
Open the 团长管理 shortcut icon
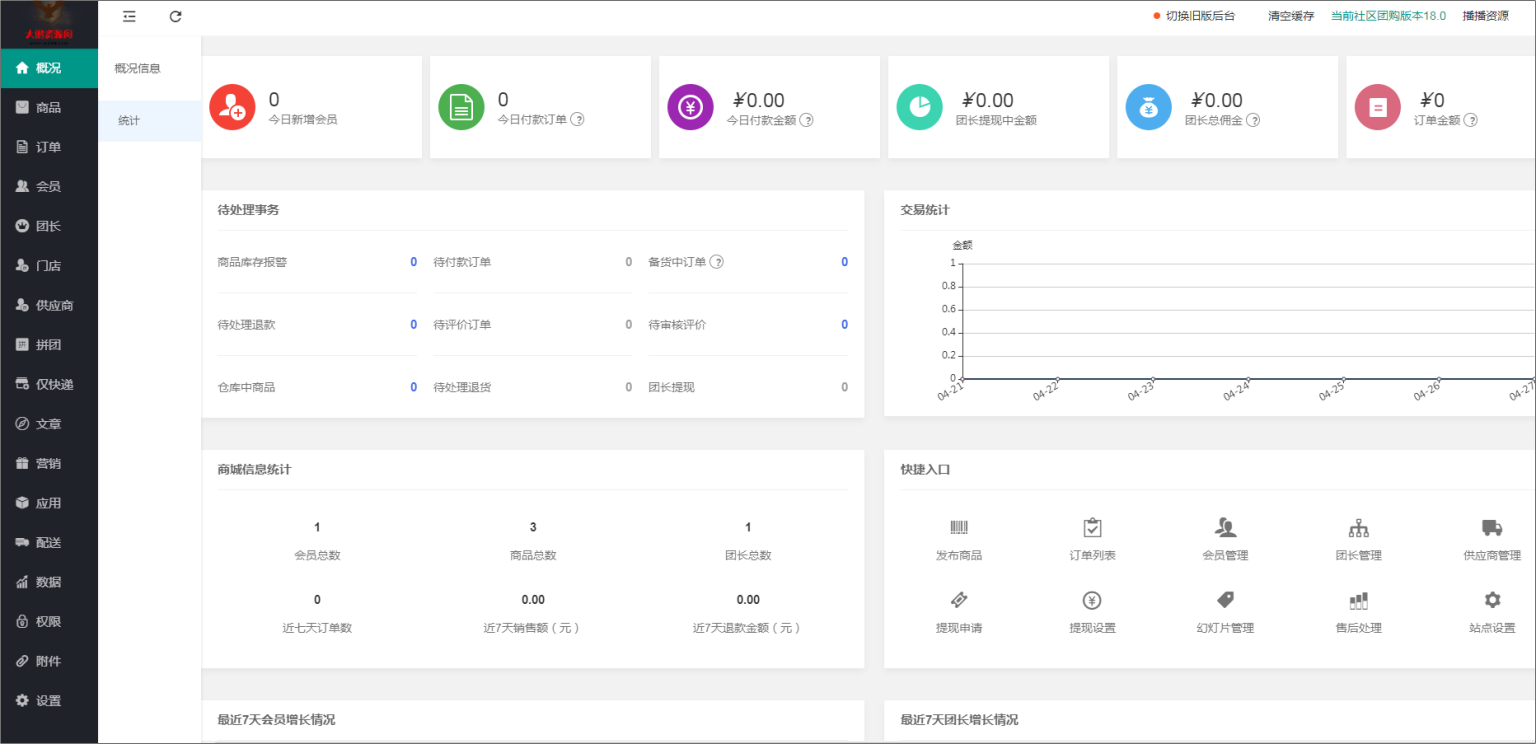1358,527
